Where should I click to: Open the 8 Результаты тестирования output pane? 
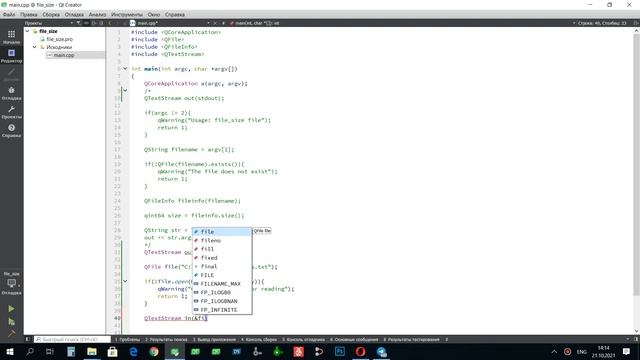pos(411,339)
